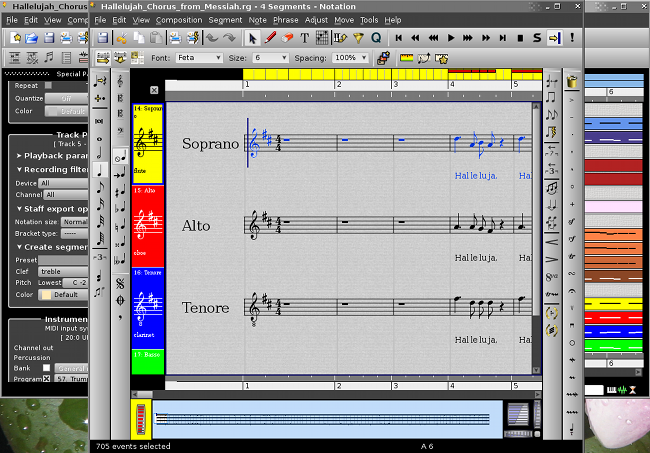This screenshot has width=650, height=453.
Task: Click the Stop playback button
Action: 520,38
